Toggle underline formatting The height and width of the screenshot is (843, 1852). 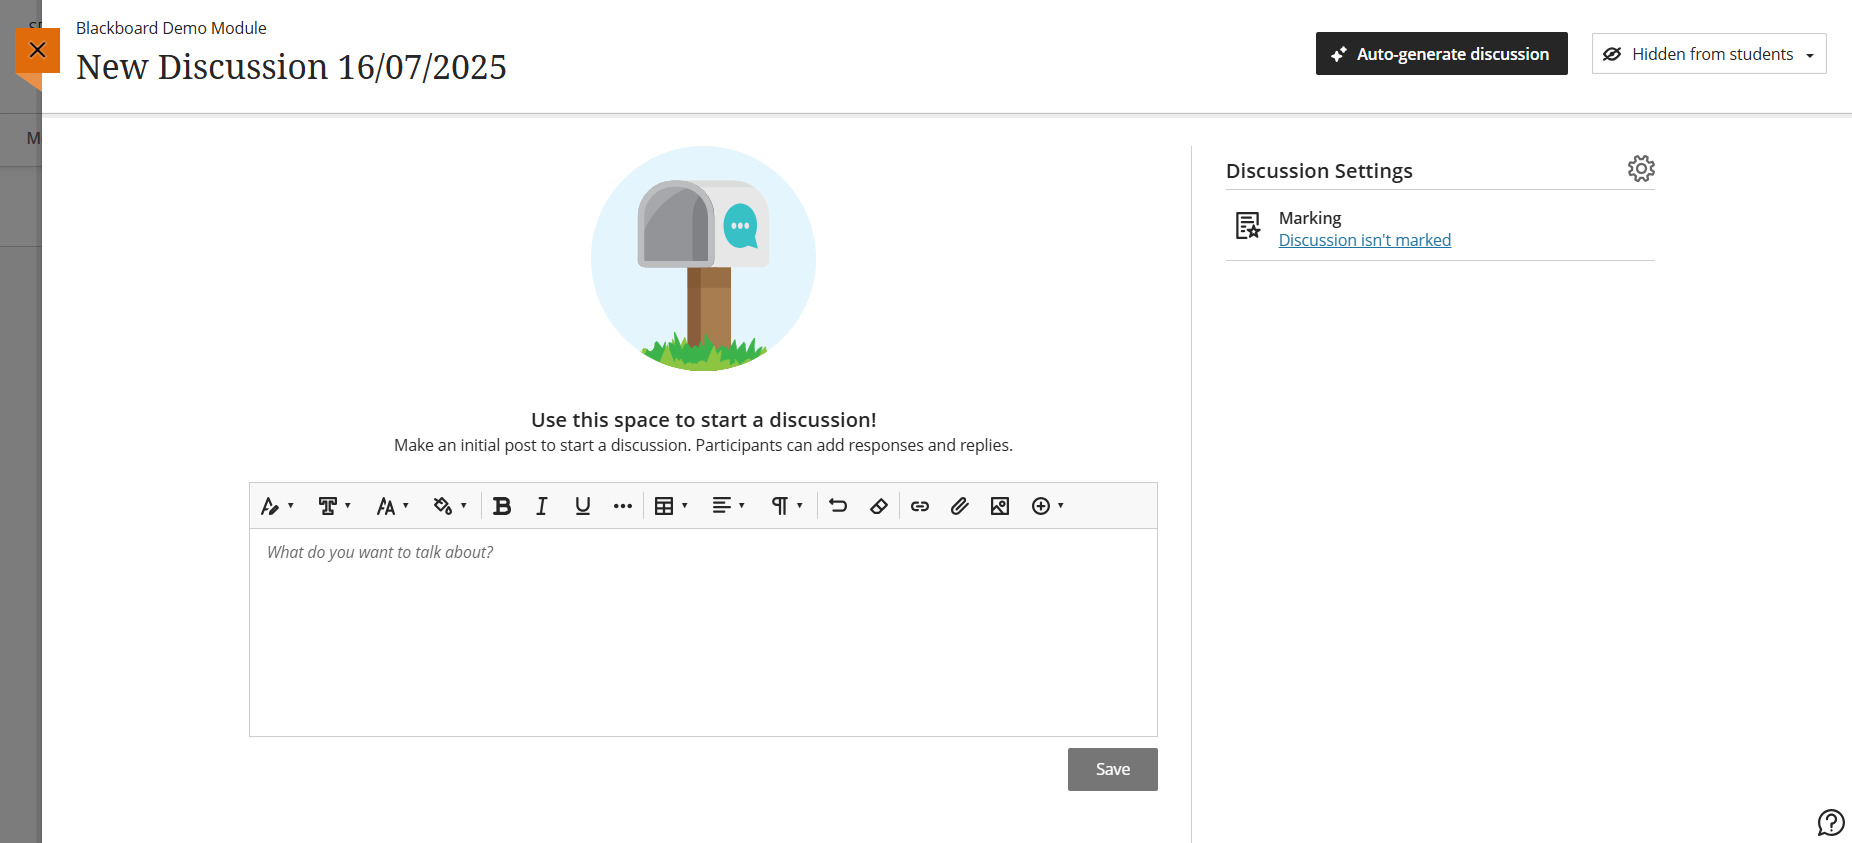click(x=582, y=506)
